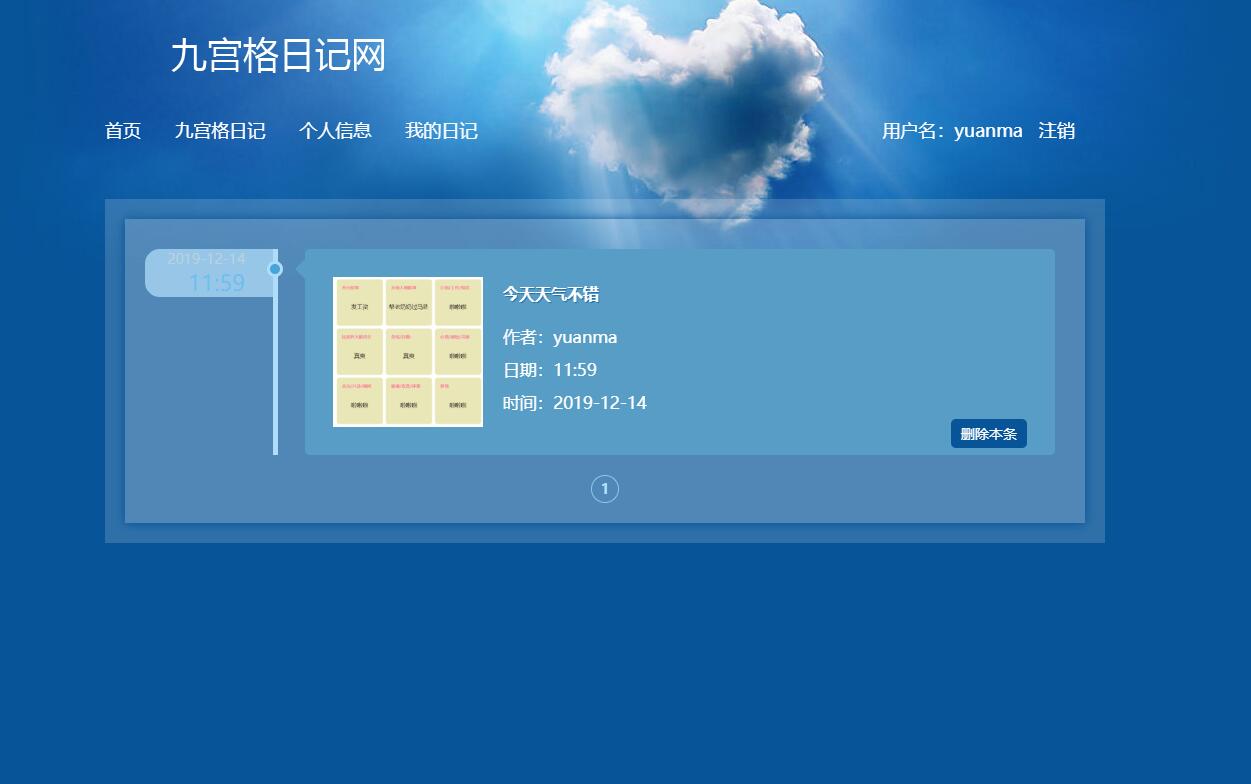Open the 我的日记 page from the navigation bar
The height and width of the screenshot is (784, 1251).
(441, 130)
